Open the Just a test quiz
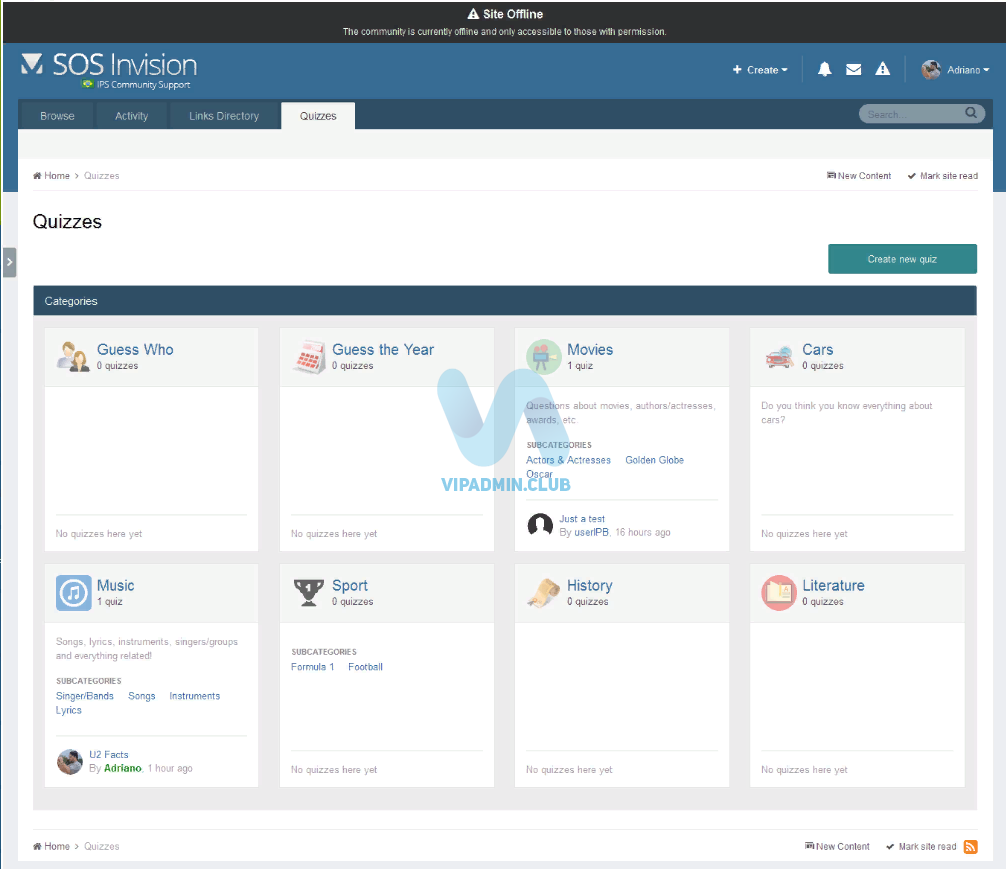The image size is (1006, 869). coord(582,519)
